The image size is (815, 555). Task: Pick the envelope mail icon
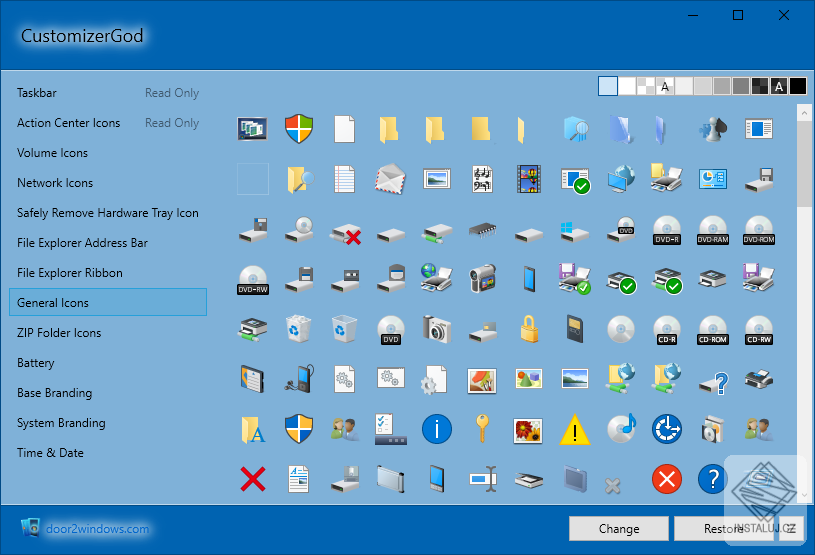pyautogui.click(x=390, y=179)
